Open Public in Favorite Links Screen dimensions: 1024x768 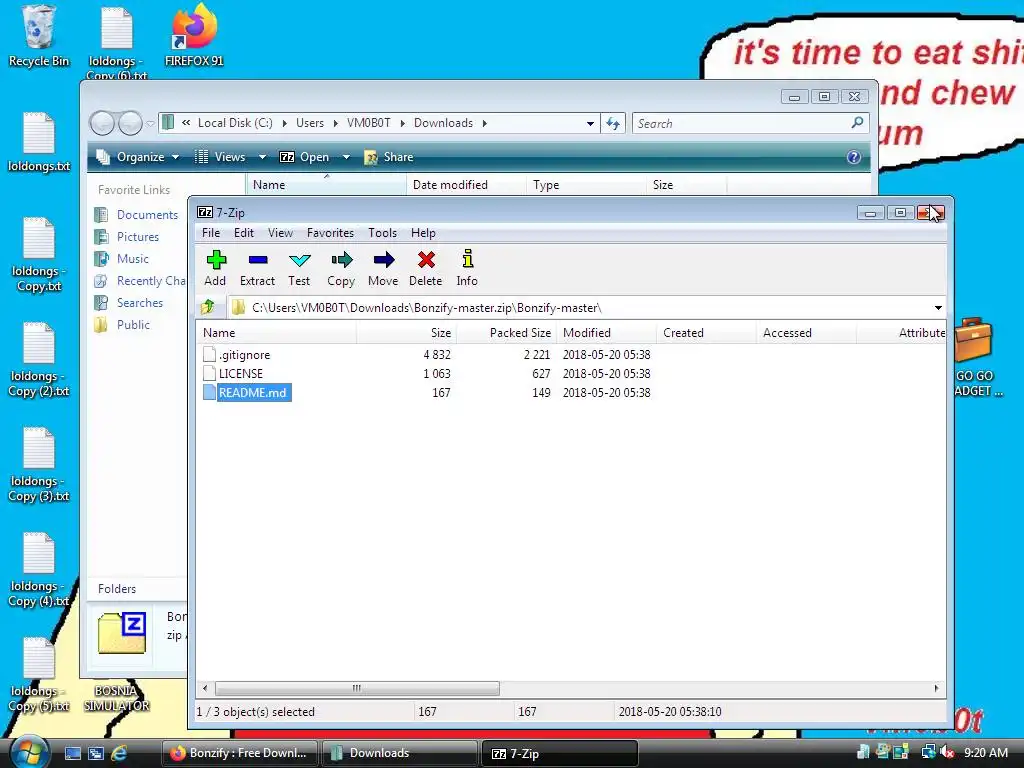point(133,325)
